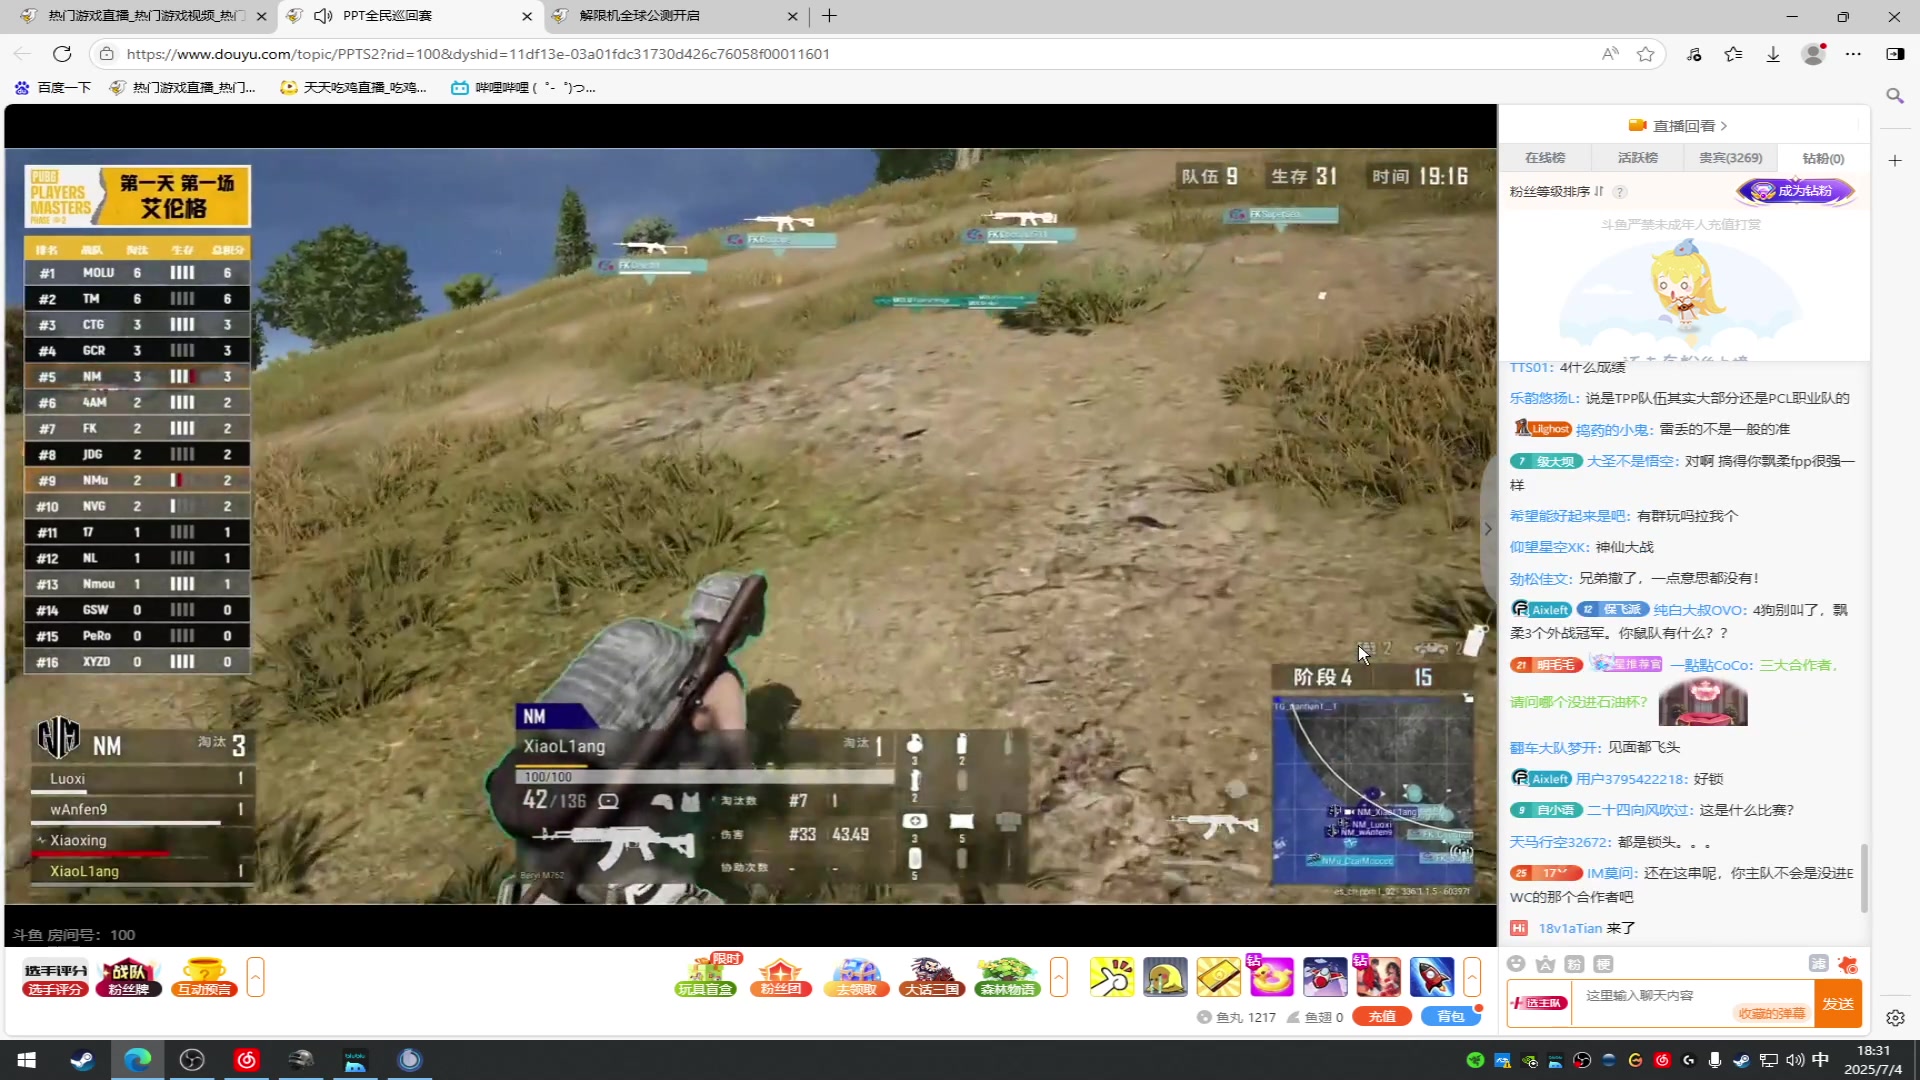This screenshot has width=1920, height=1080.
Task: Click the 去领取 claim reward icon
Action: (x=857, y=977)
